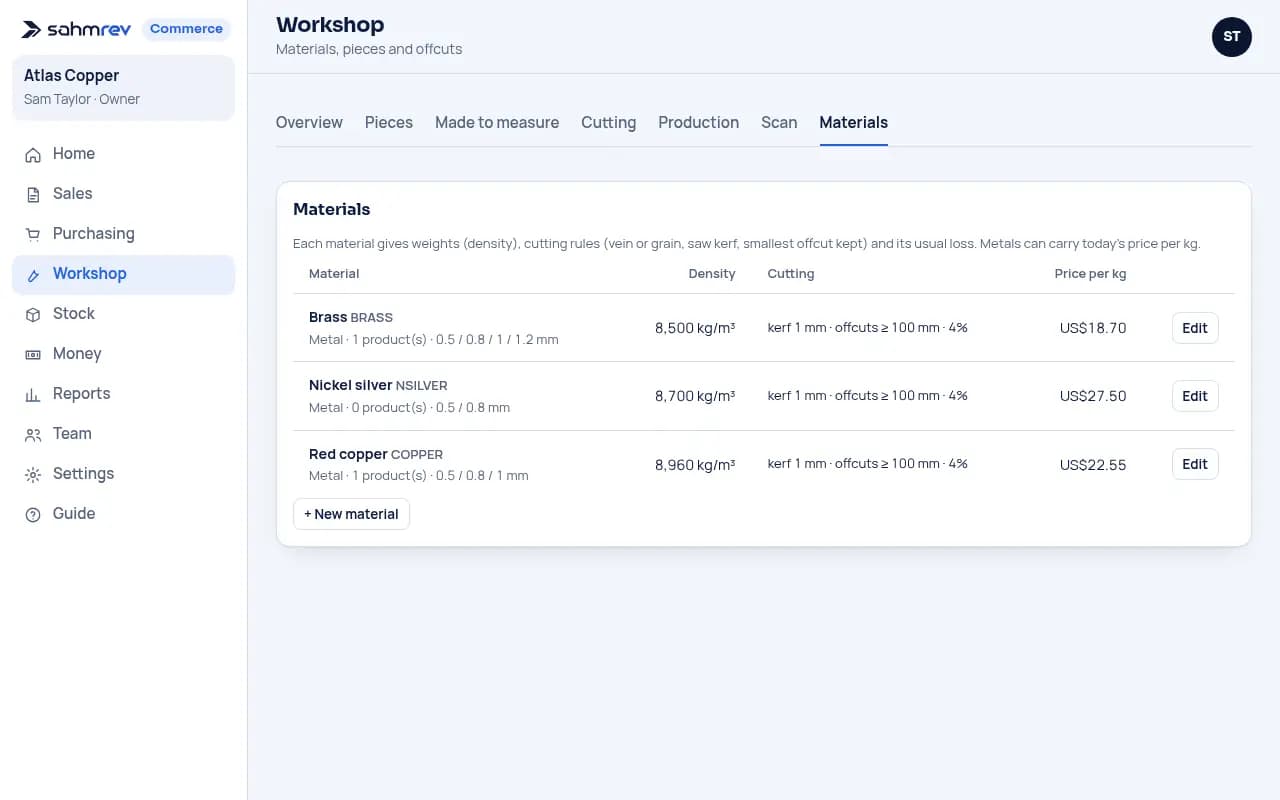
Task: Click the density value 8,960 kg/m³
Action: [x=695, y=464]
